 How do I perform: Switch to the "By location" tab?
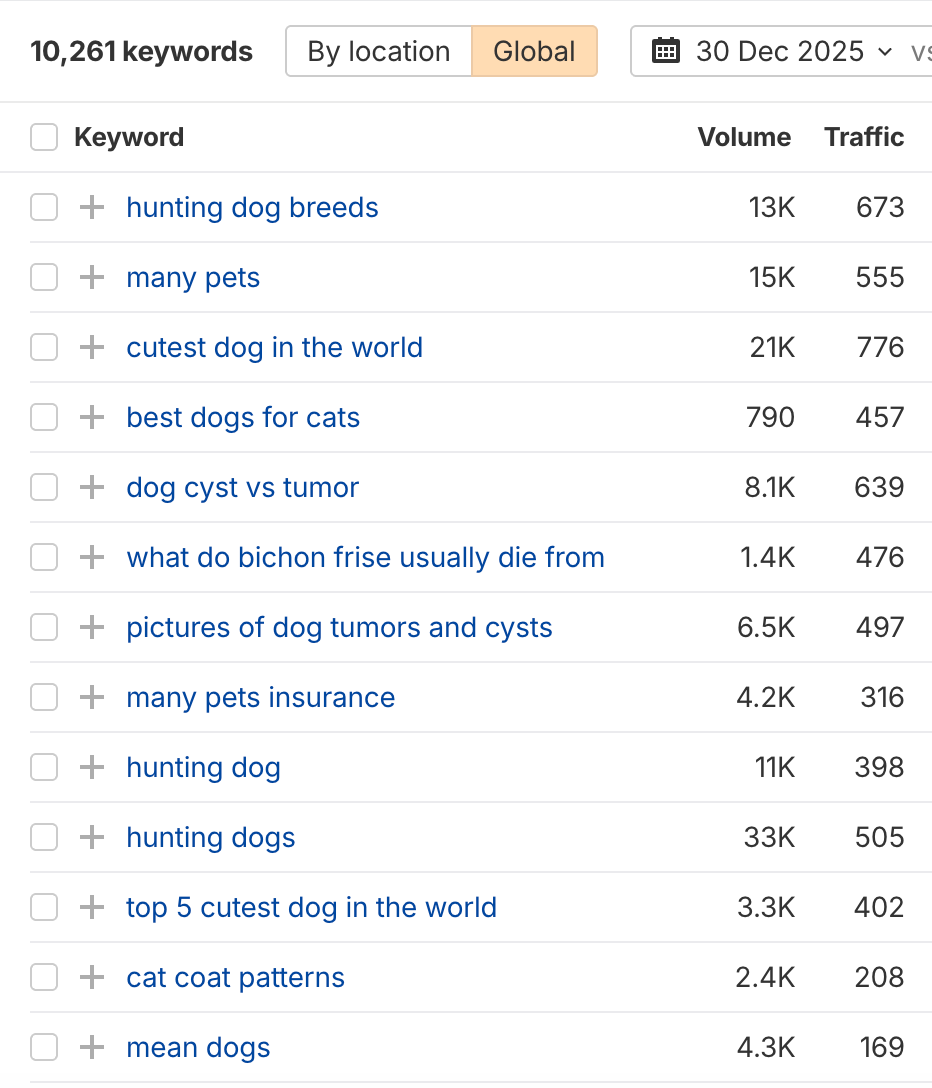pos(378,51)
